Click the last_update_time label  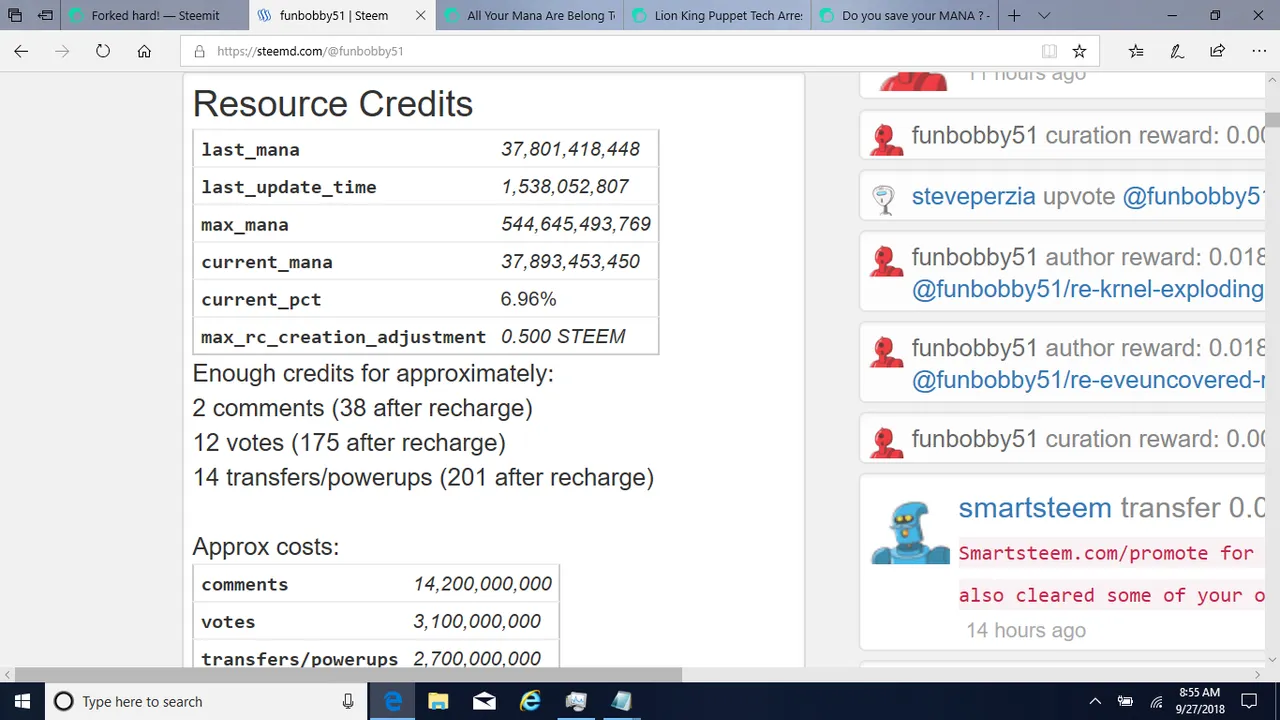coord(289,187)
